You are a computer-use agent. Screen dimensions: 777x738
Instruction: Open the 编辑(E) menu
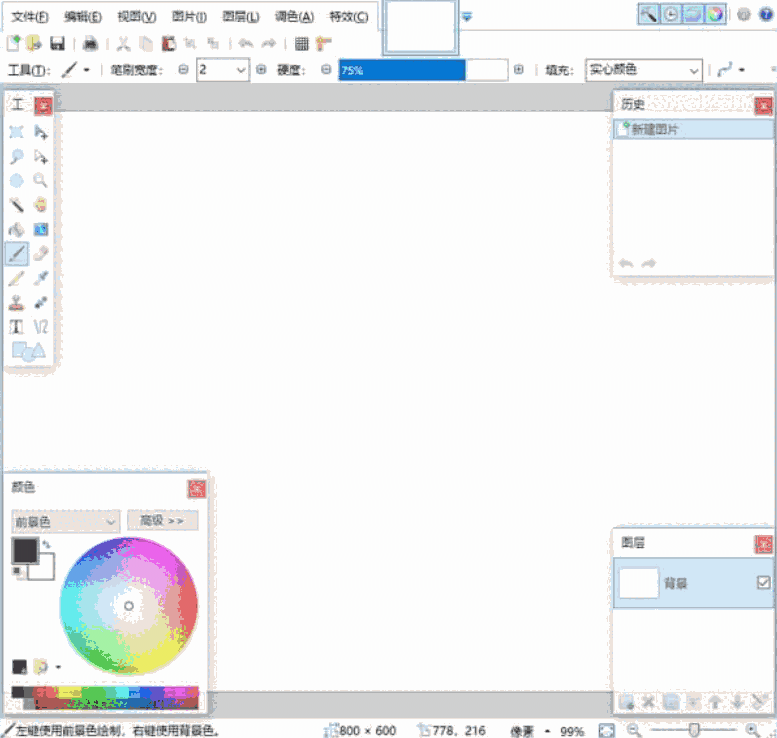point(83,17)
